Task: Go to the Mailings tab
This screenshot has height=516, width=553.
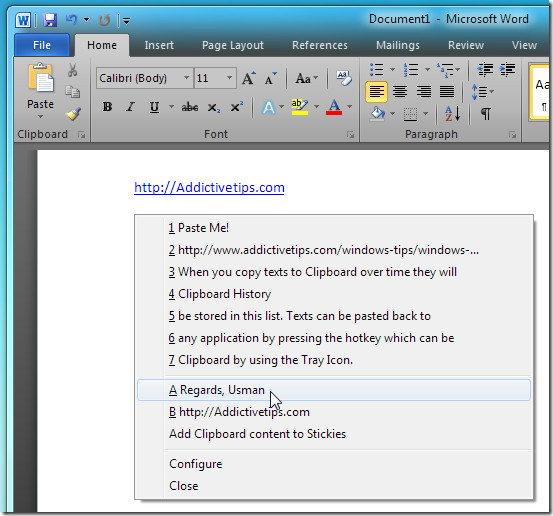Action: pos(398,45)
